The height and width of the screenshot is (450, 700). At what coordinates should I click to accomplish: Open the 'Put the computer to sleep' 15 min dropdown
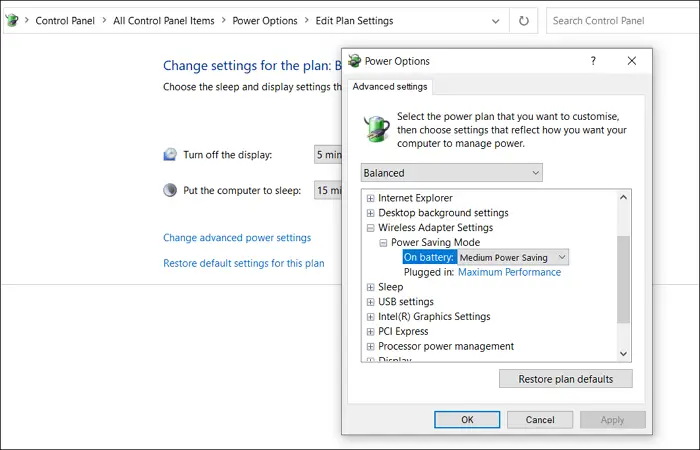[328, 190]
